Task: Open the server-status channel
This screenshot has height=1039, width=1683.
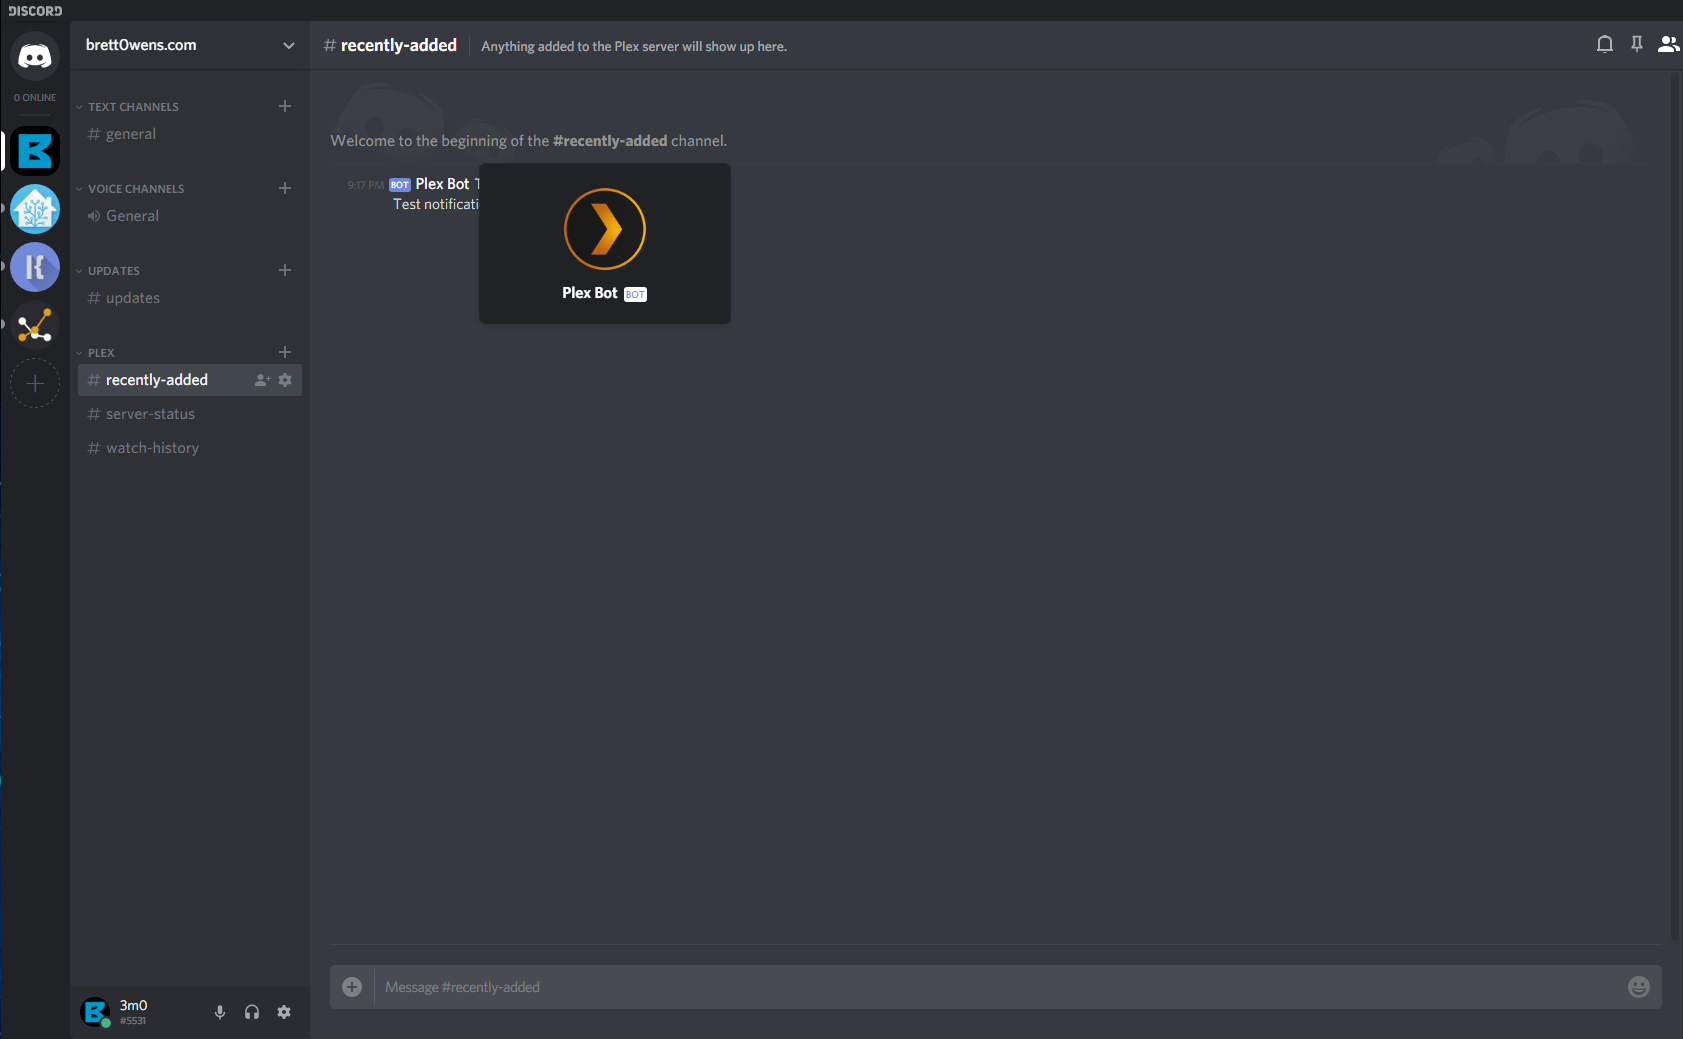Action: [190, 414]
